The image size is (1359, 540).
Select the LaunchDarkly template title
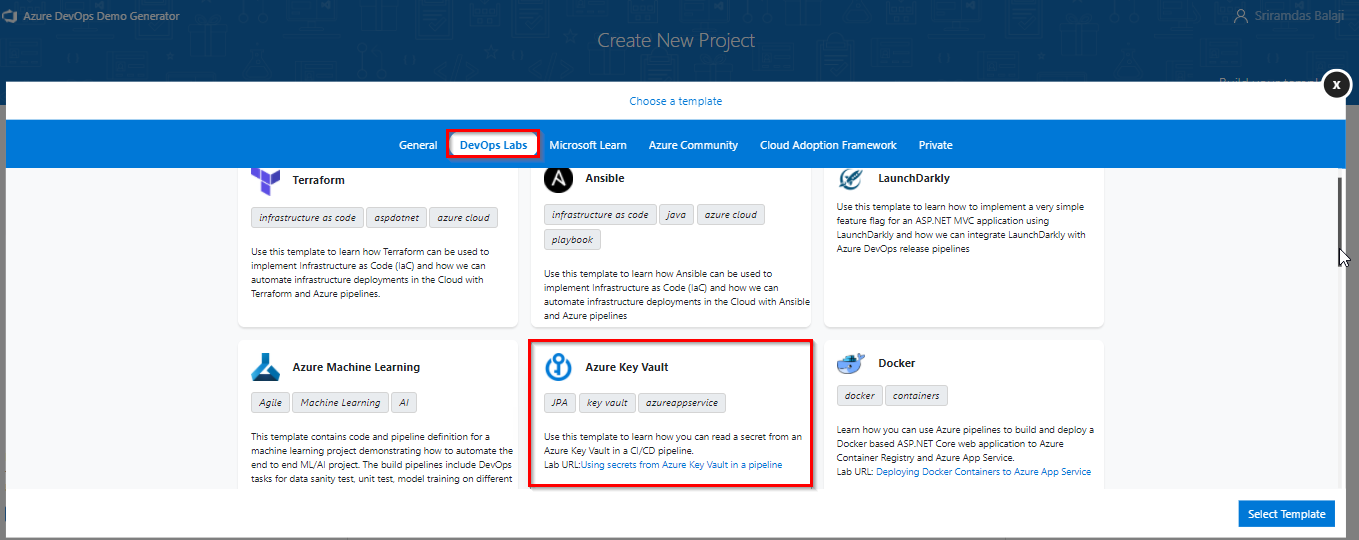[x=914, y=178]
